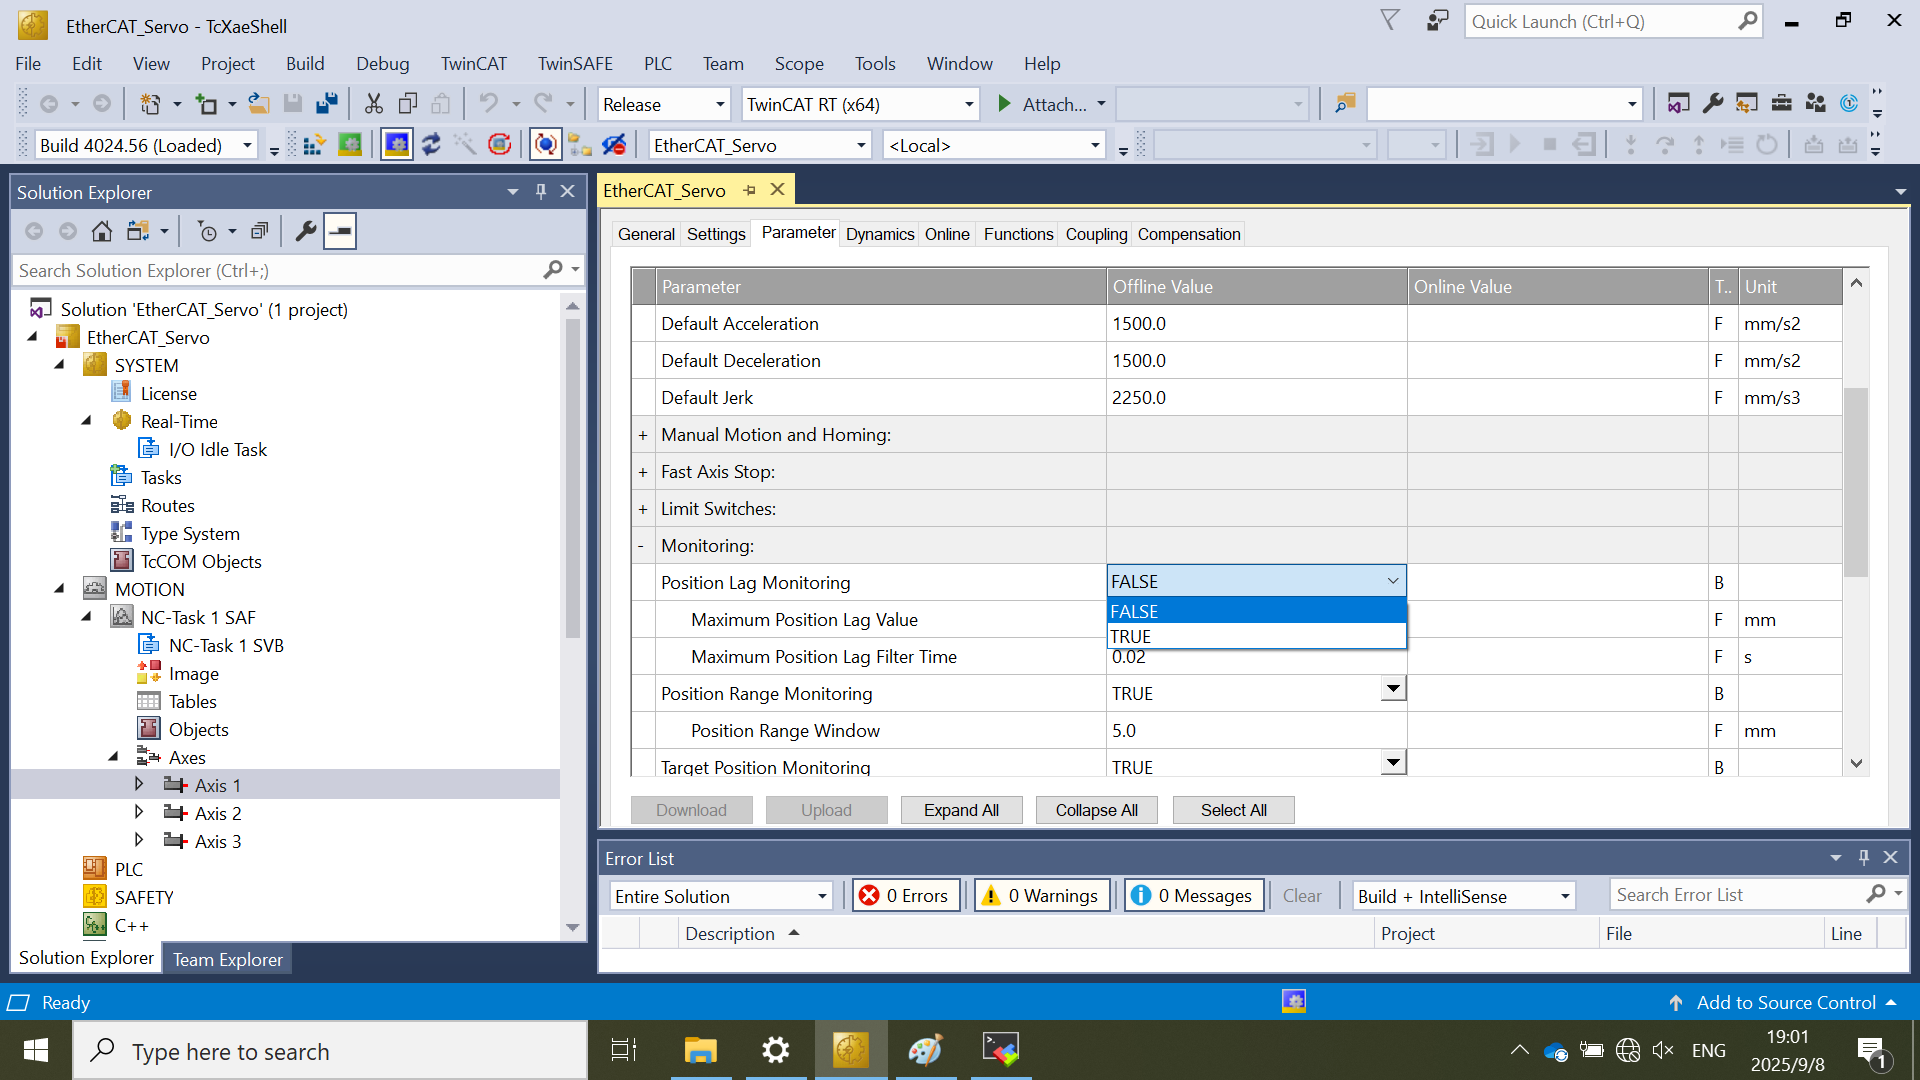The image size is (1920, 1080).
Task: Switch to the Dynamics tab
Action: click(x=879, y=234)
